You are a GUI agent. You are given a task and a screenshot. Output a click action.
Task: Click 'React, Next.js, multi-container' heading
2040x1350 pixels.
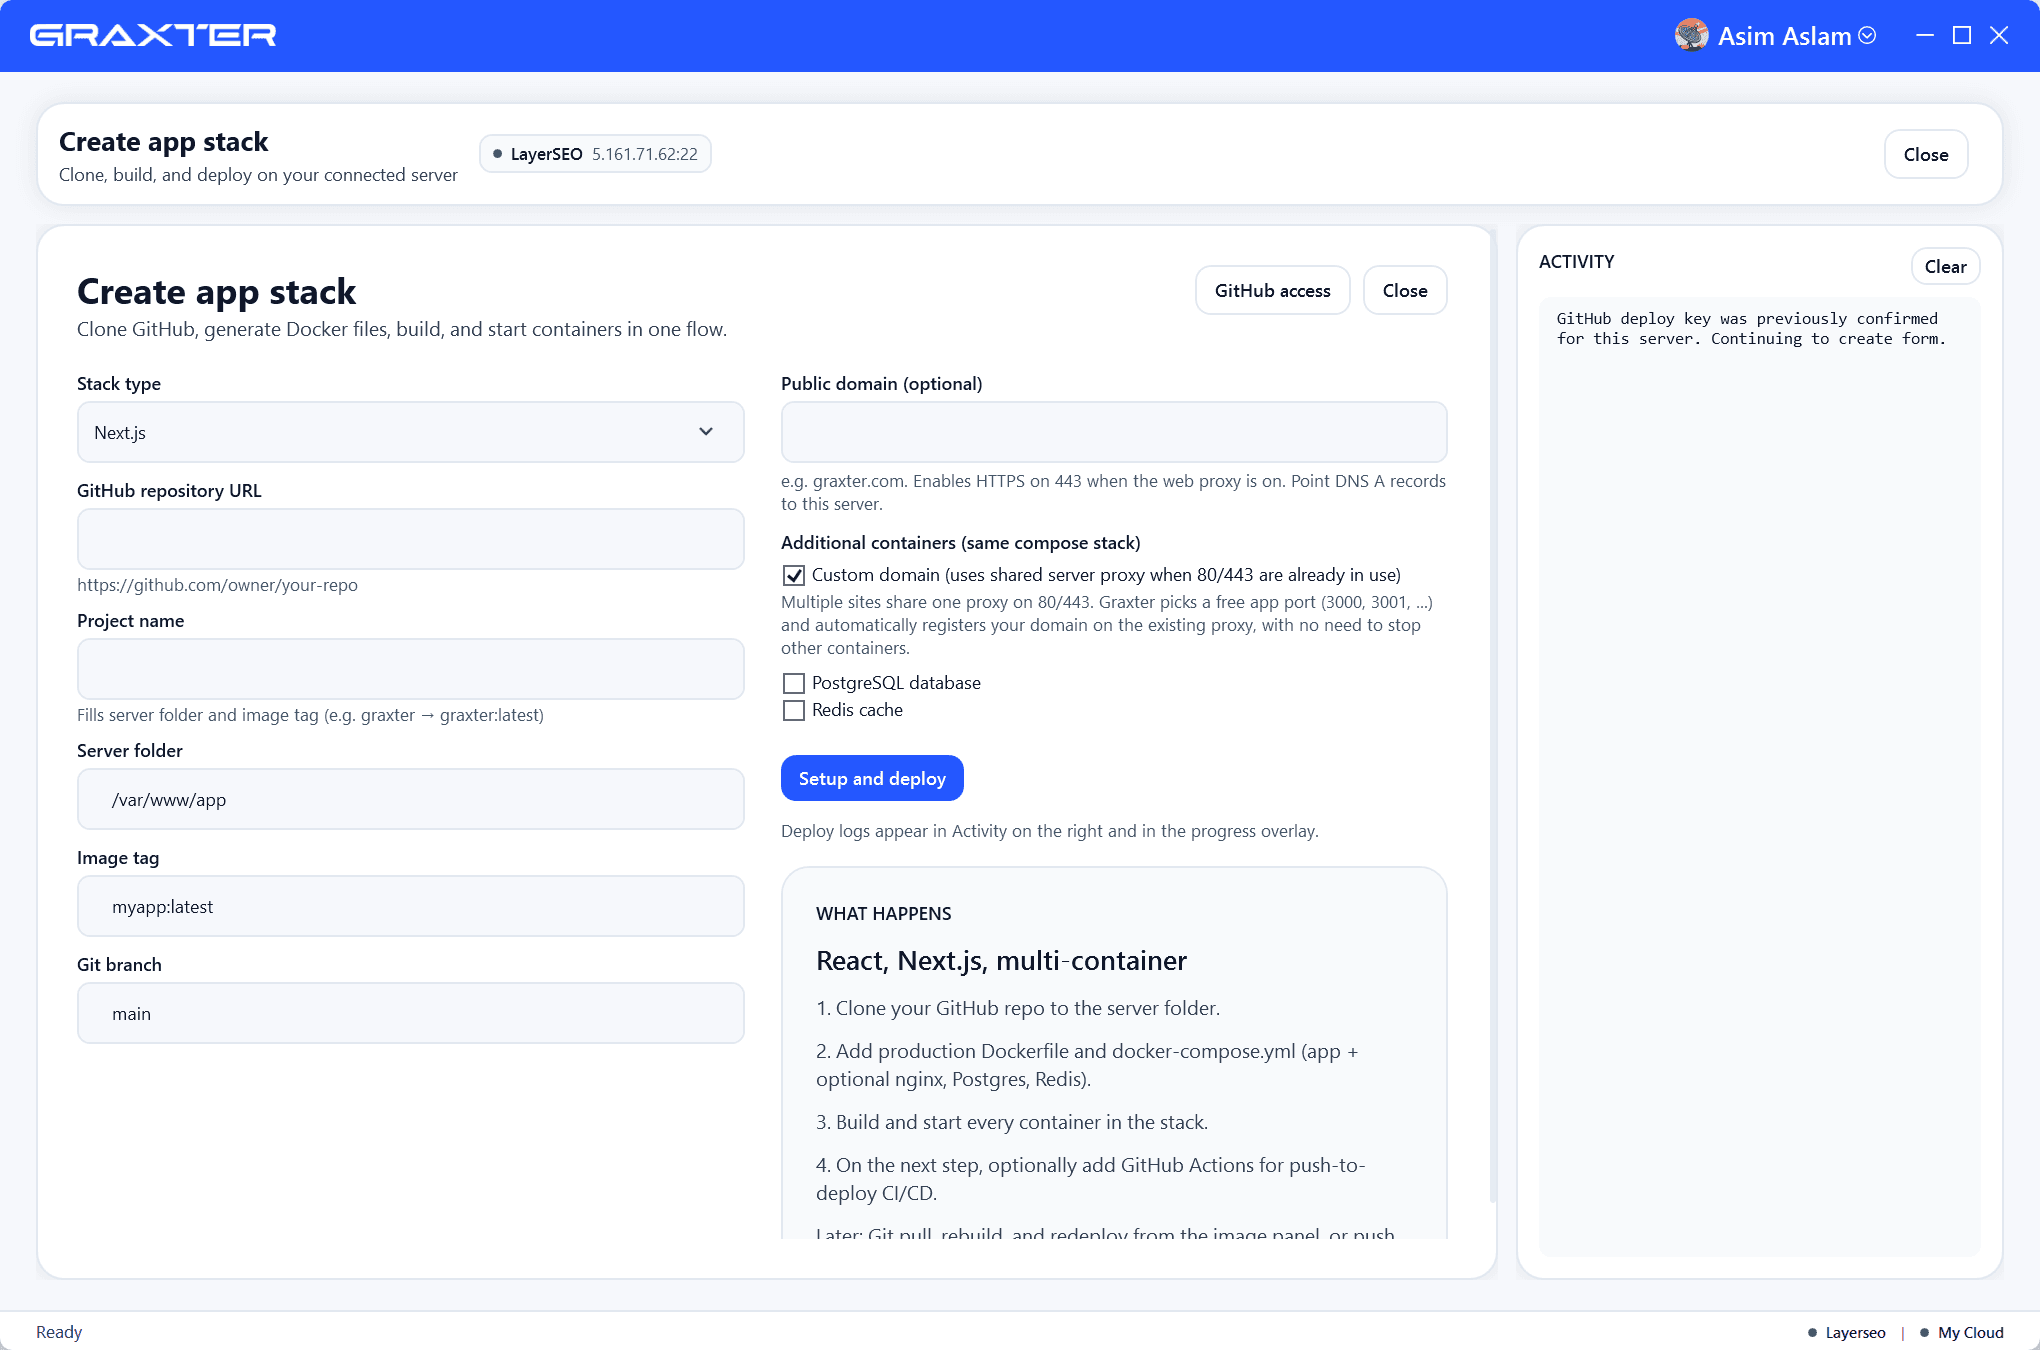(x=1001, y=960)
